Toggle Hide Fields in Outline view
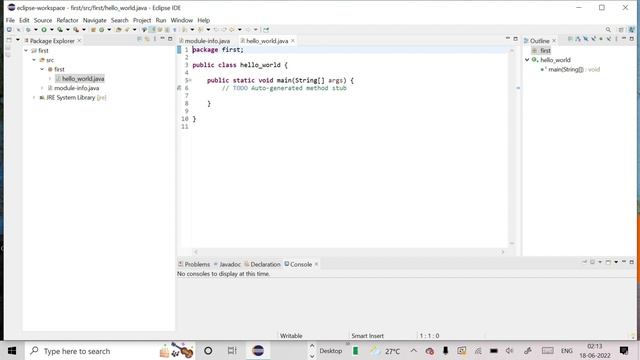Viewport: 640px width, 360px height. coord(585,39)
